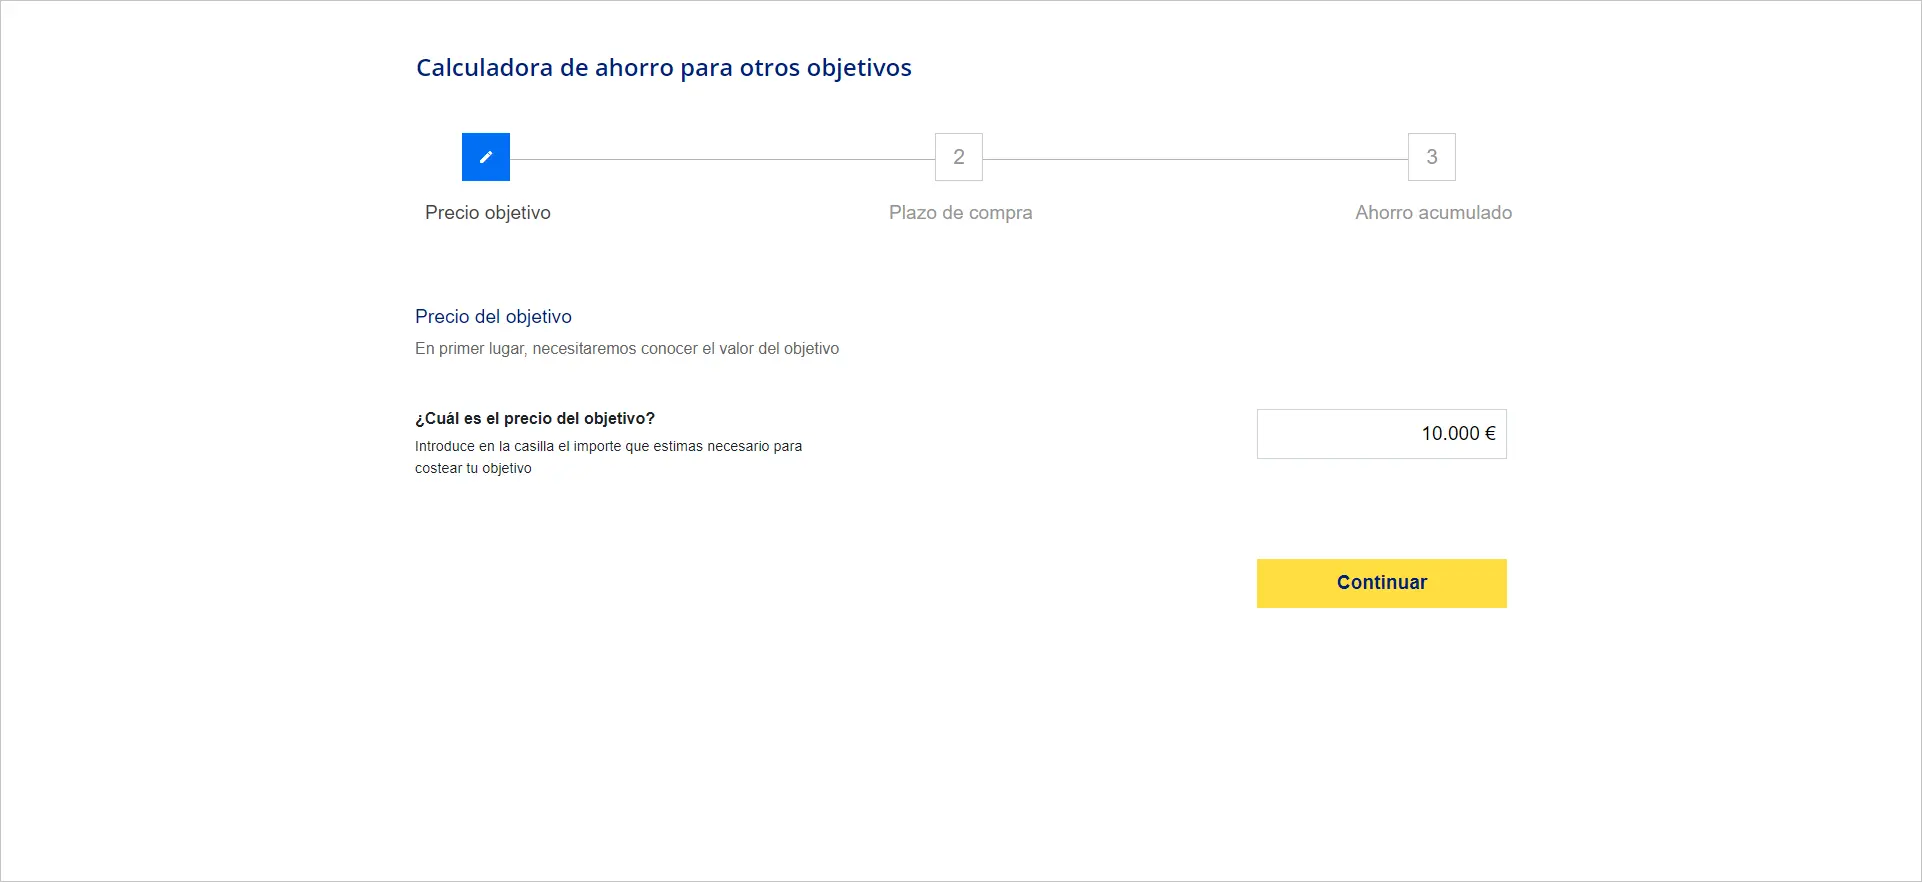Click the word 'objetivos' ending the title
Viewport: 1922px width, 882px height.
click(859, 68)
